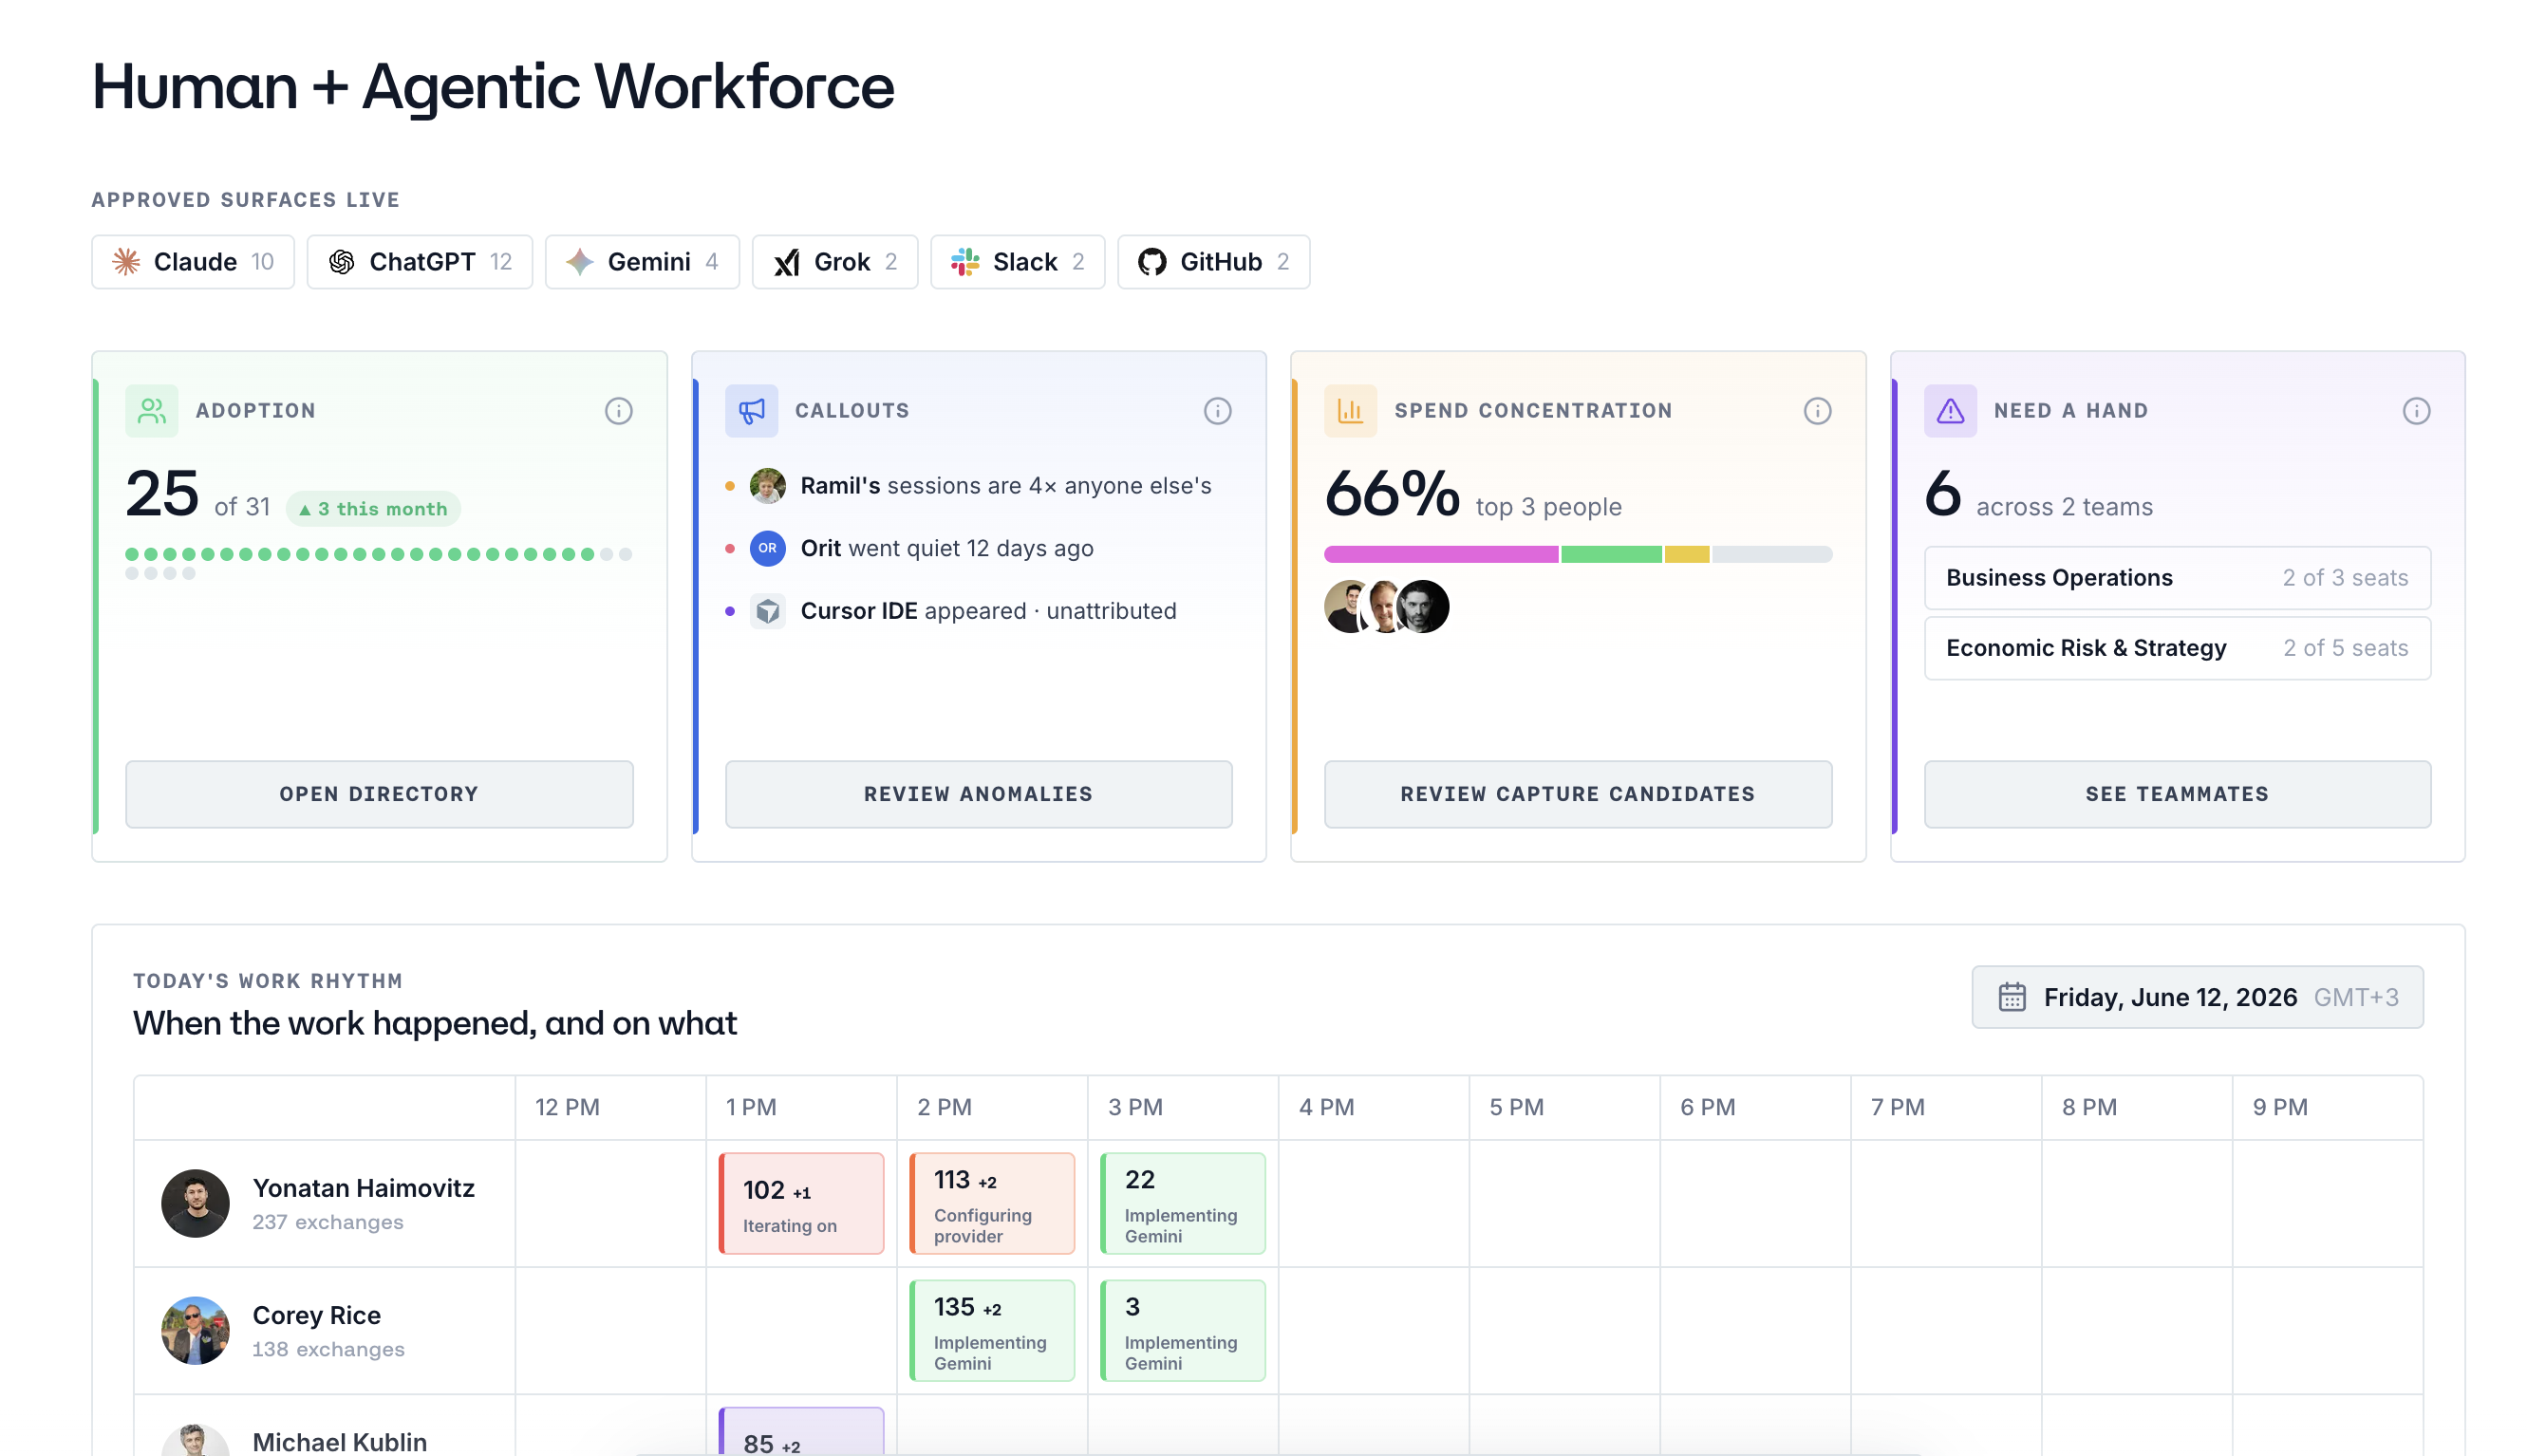Click the calendar icon beside Friday, June 12
The height and width of the screenshot is (1456, 2527).
pyautogui.click(x=2012, y=997)
